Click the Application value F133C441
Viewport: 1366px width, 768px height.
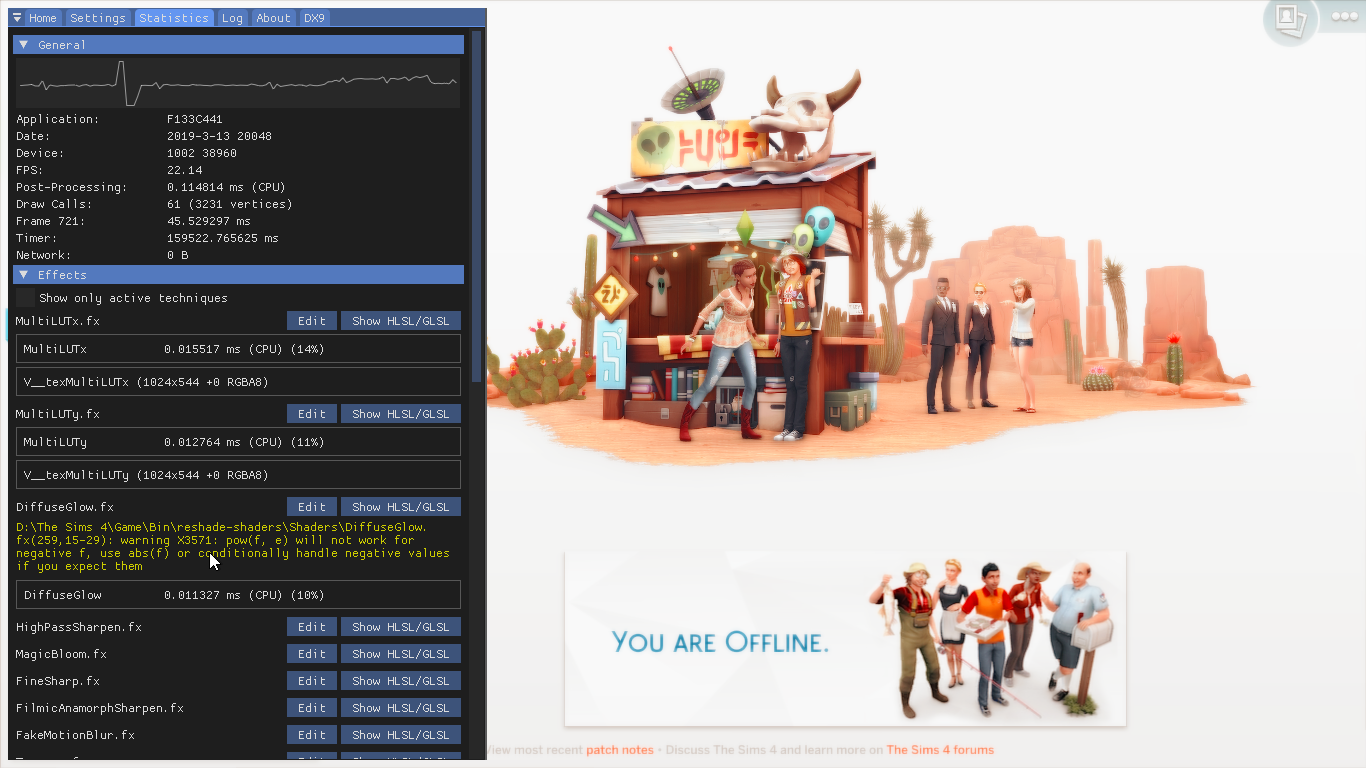[195, 119]
